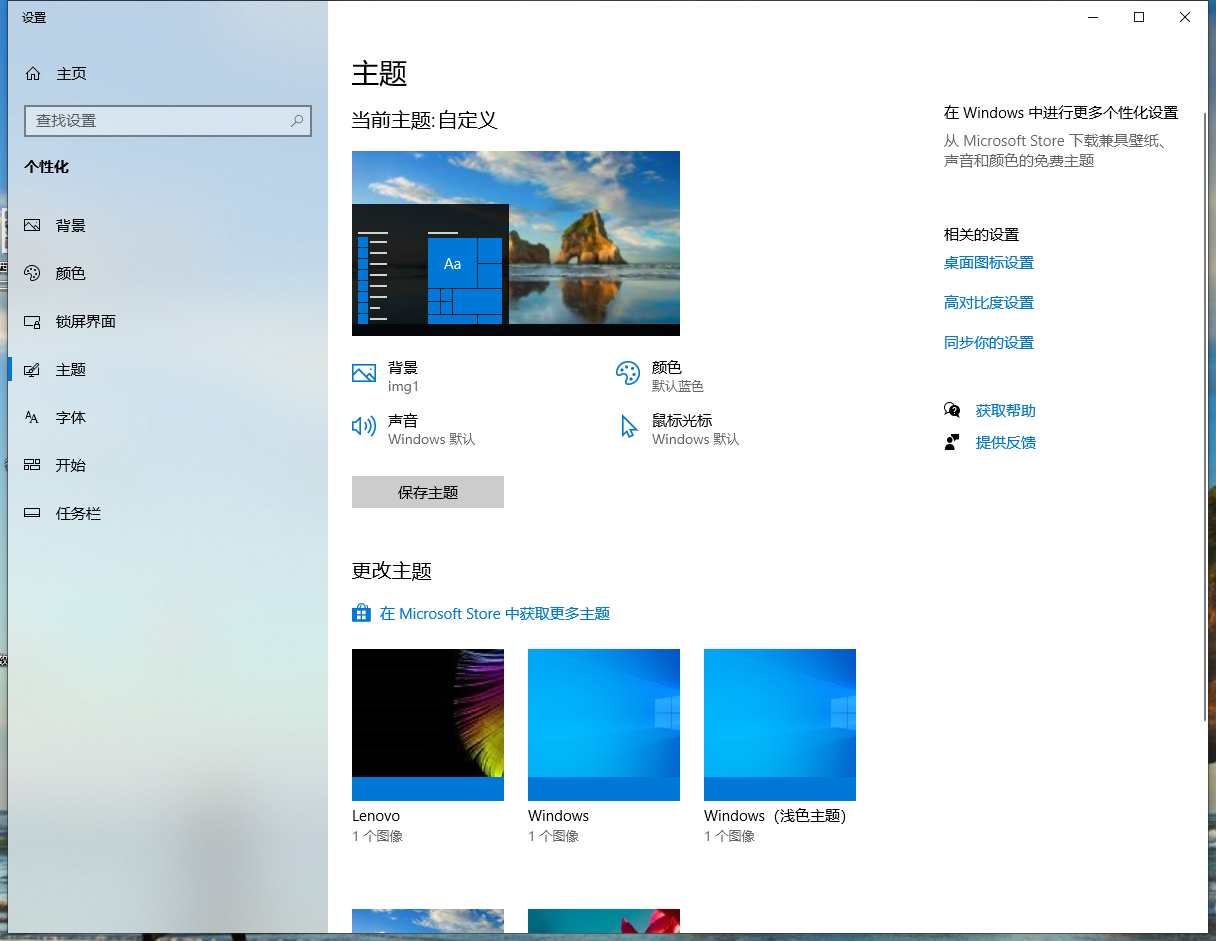The image size is (1216, 941).
Task: Apply the Windows theme thumbnail
Action: coord(604,725)
